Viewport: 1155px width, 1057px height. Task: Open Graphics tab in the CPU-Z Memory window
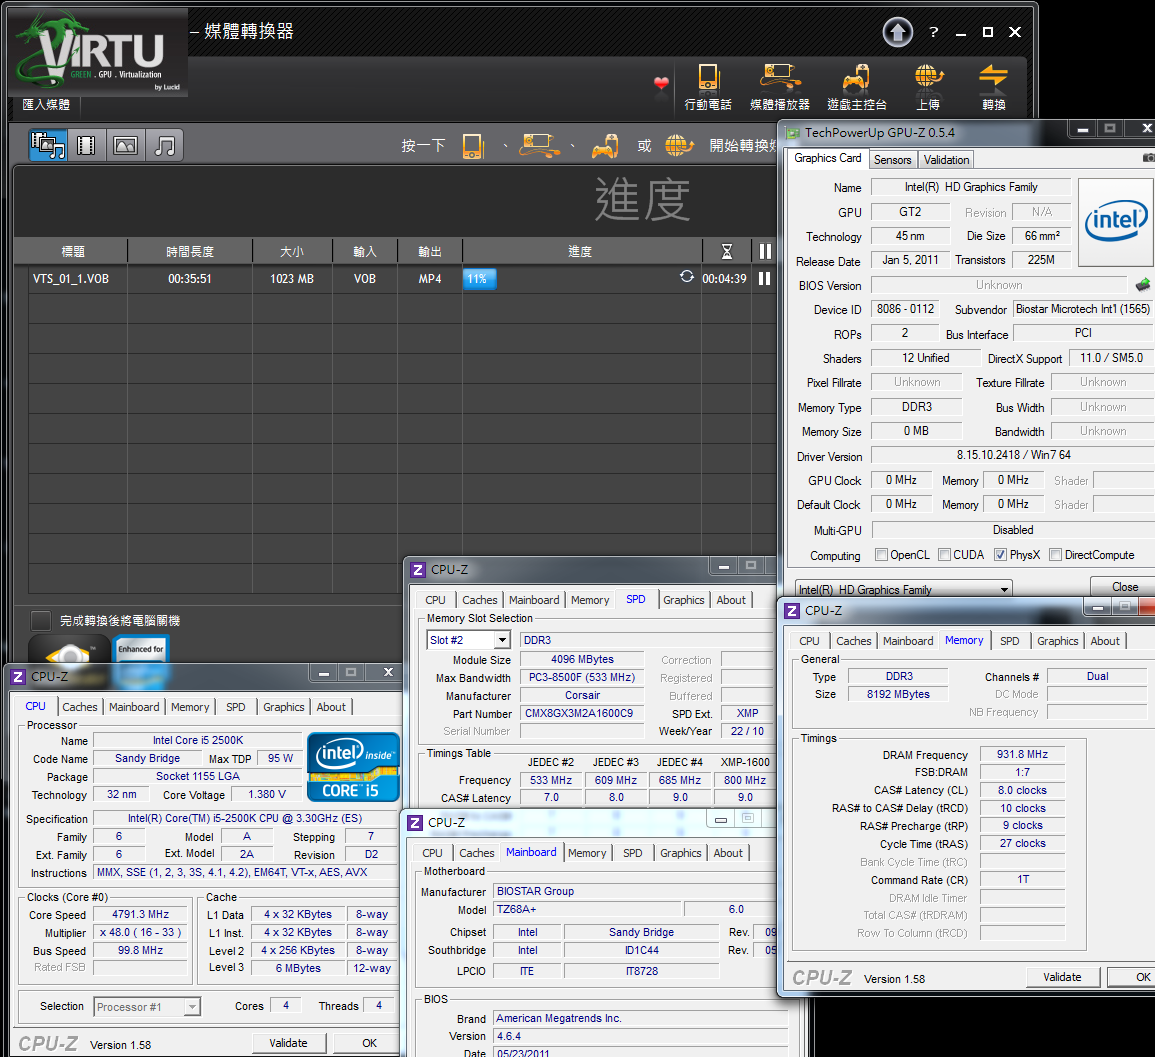pos(1057,642)
